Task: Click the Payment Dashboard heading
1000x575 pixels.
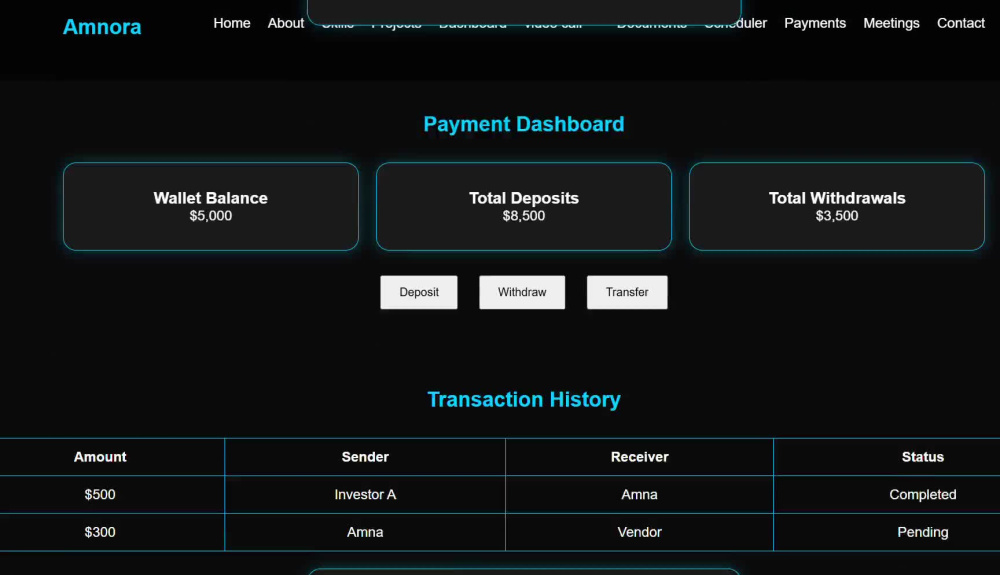Action: point(524,124)
